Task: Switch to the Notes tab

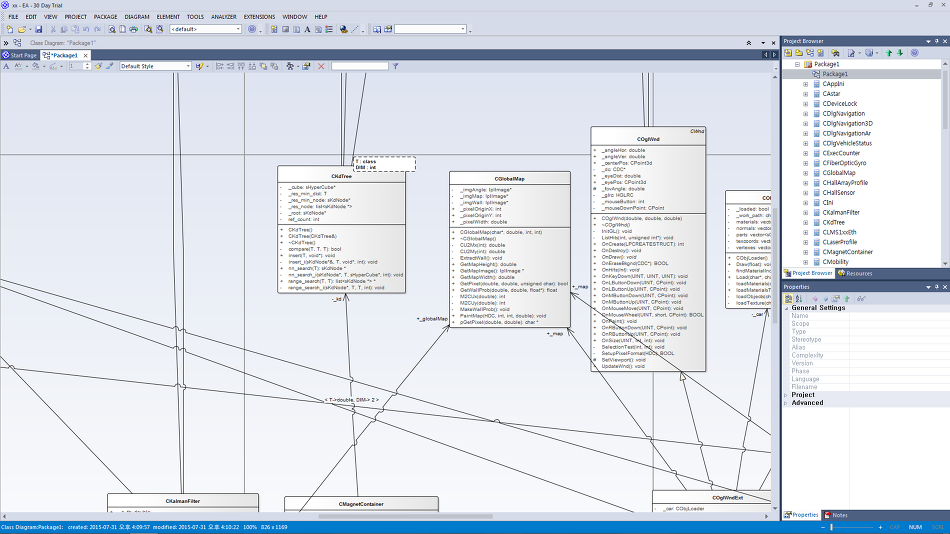Action: click(x=835, y=515)
